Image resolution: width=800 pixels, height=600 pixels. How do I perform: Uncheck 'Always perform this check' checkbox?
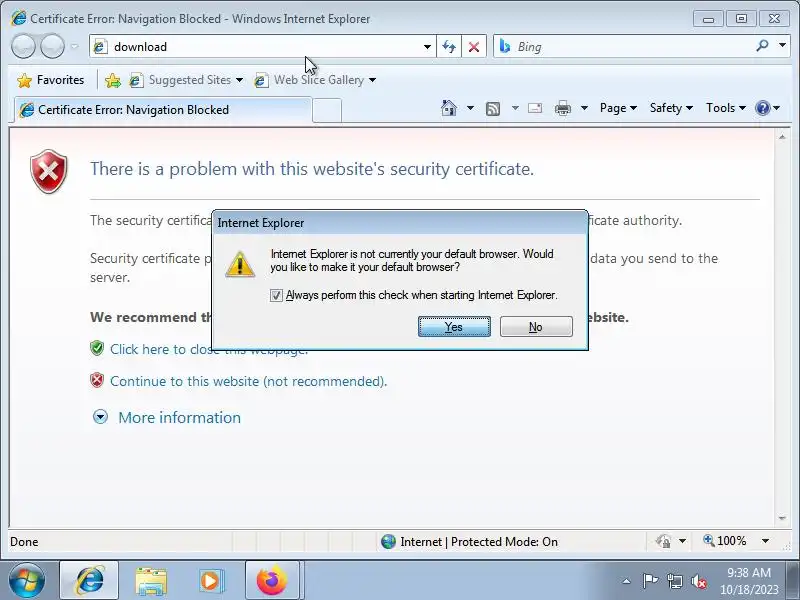276,295
